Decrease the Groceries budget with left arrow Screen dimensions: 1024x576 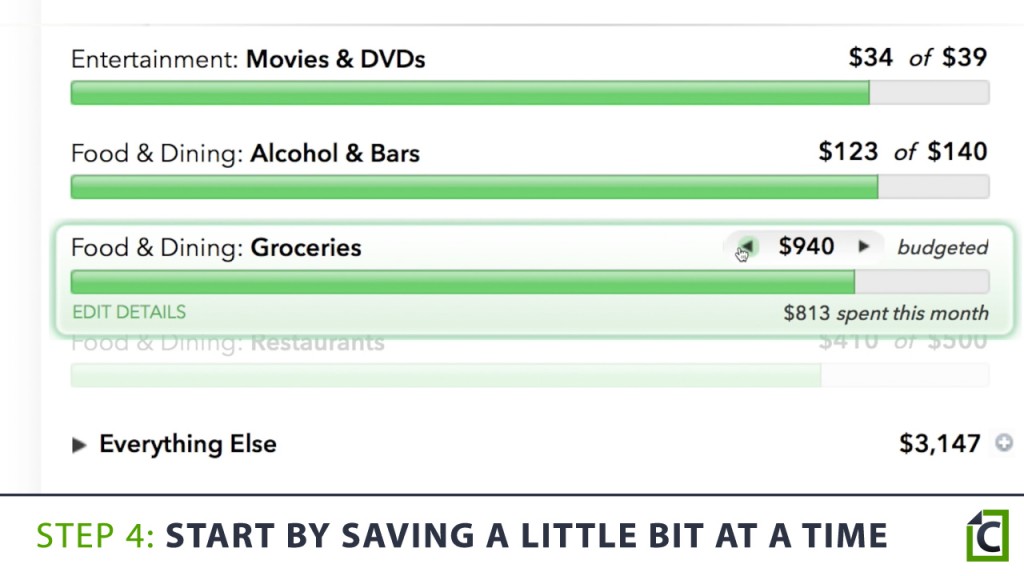tap(746, 247)
